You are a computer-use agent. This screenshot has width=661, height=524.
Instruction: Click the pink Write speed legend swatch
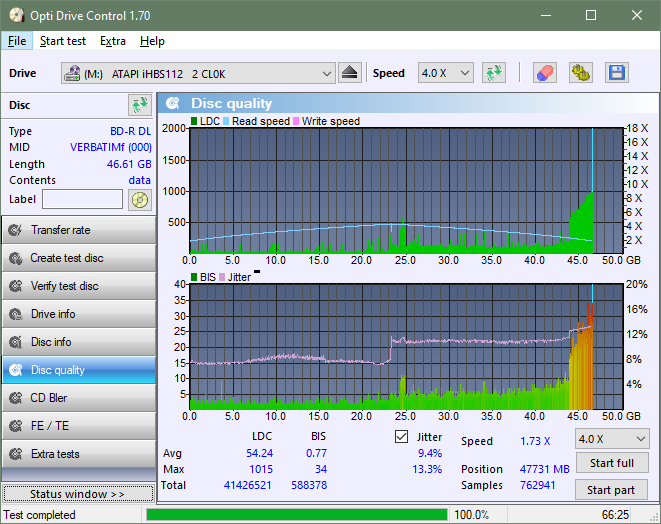point(296,121)
